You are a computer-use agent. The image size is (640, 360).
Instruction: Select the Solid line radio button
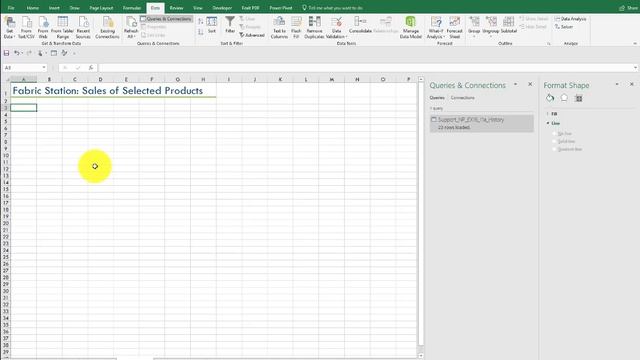pos(555,141)
